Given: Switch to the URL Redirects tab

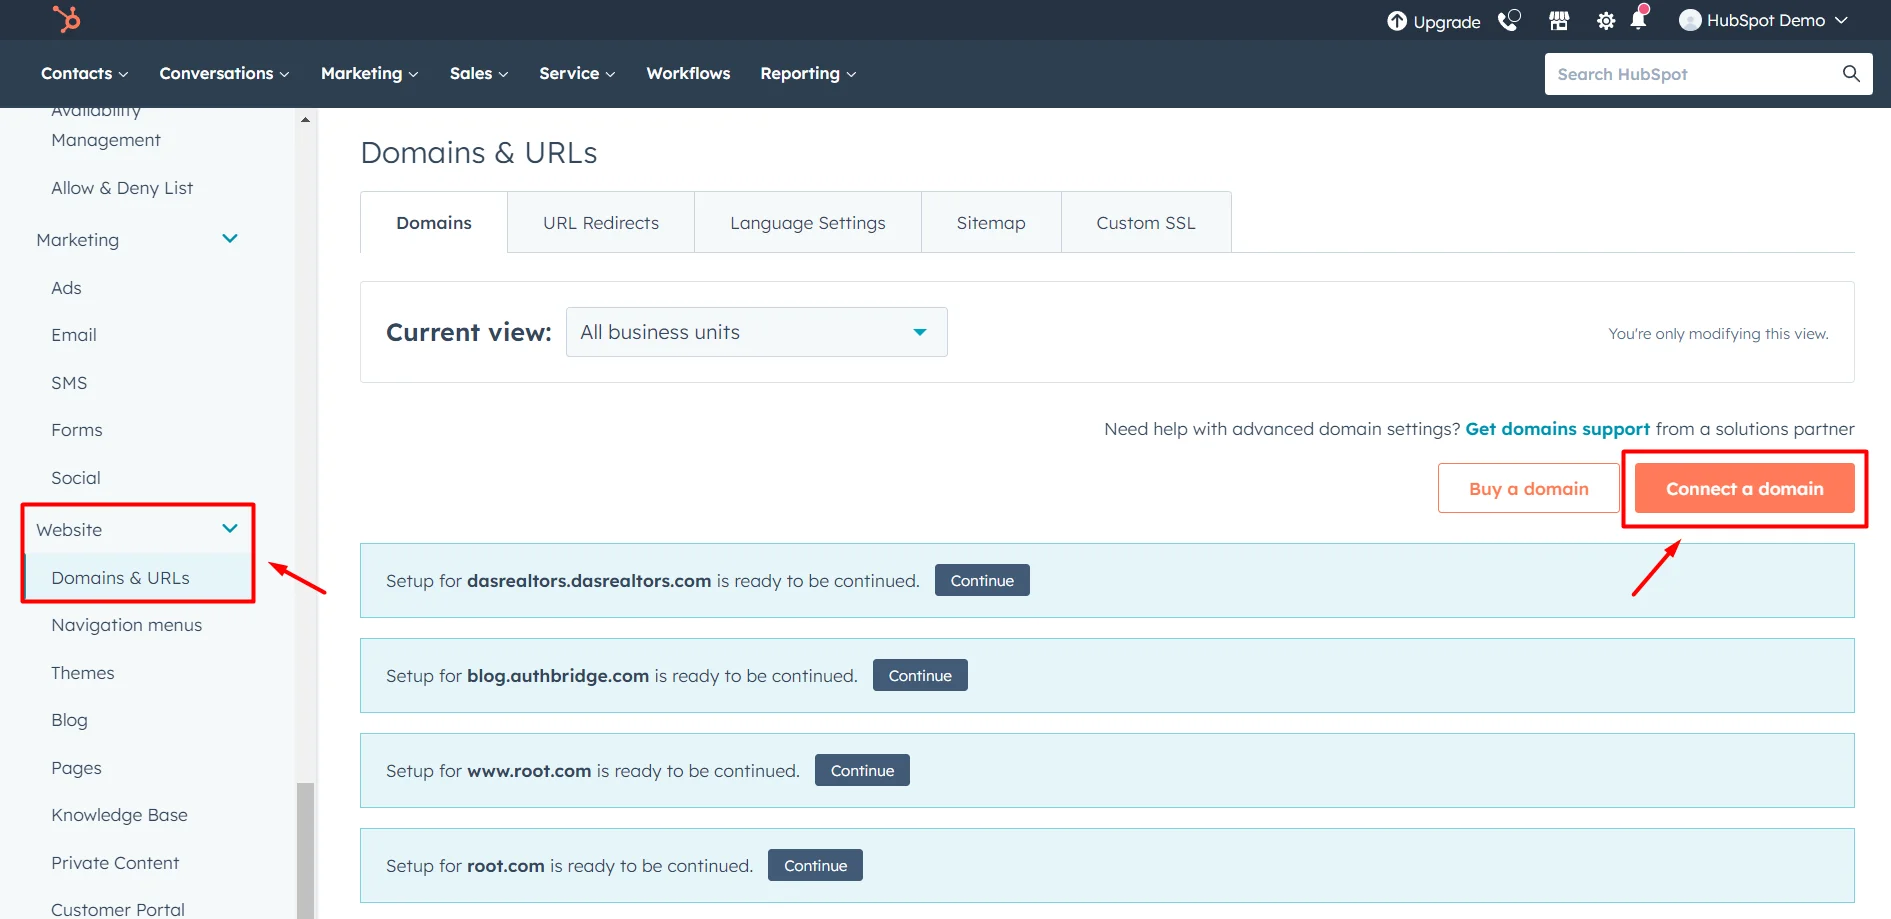Looking at the screenshot, I should (x=600, y=222).
